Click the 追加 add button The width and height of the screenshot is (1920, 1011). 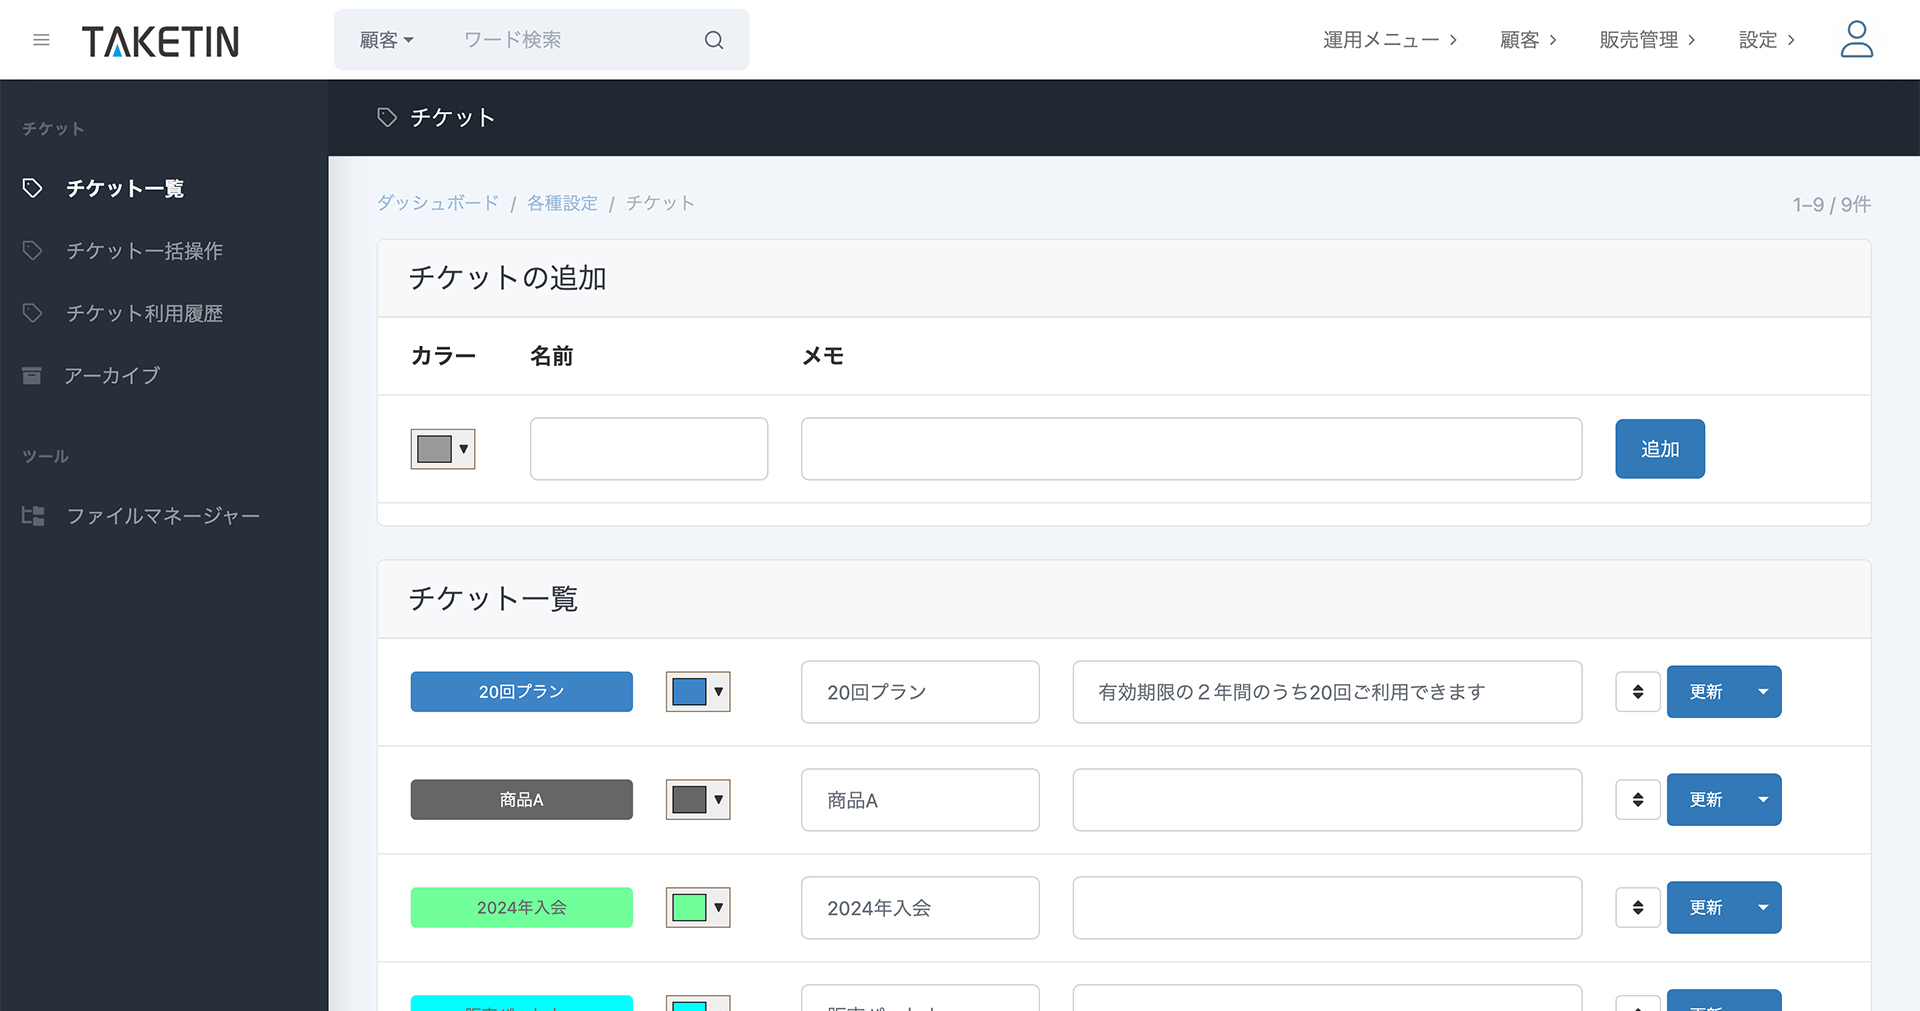1660,449
